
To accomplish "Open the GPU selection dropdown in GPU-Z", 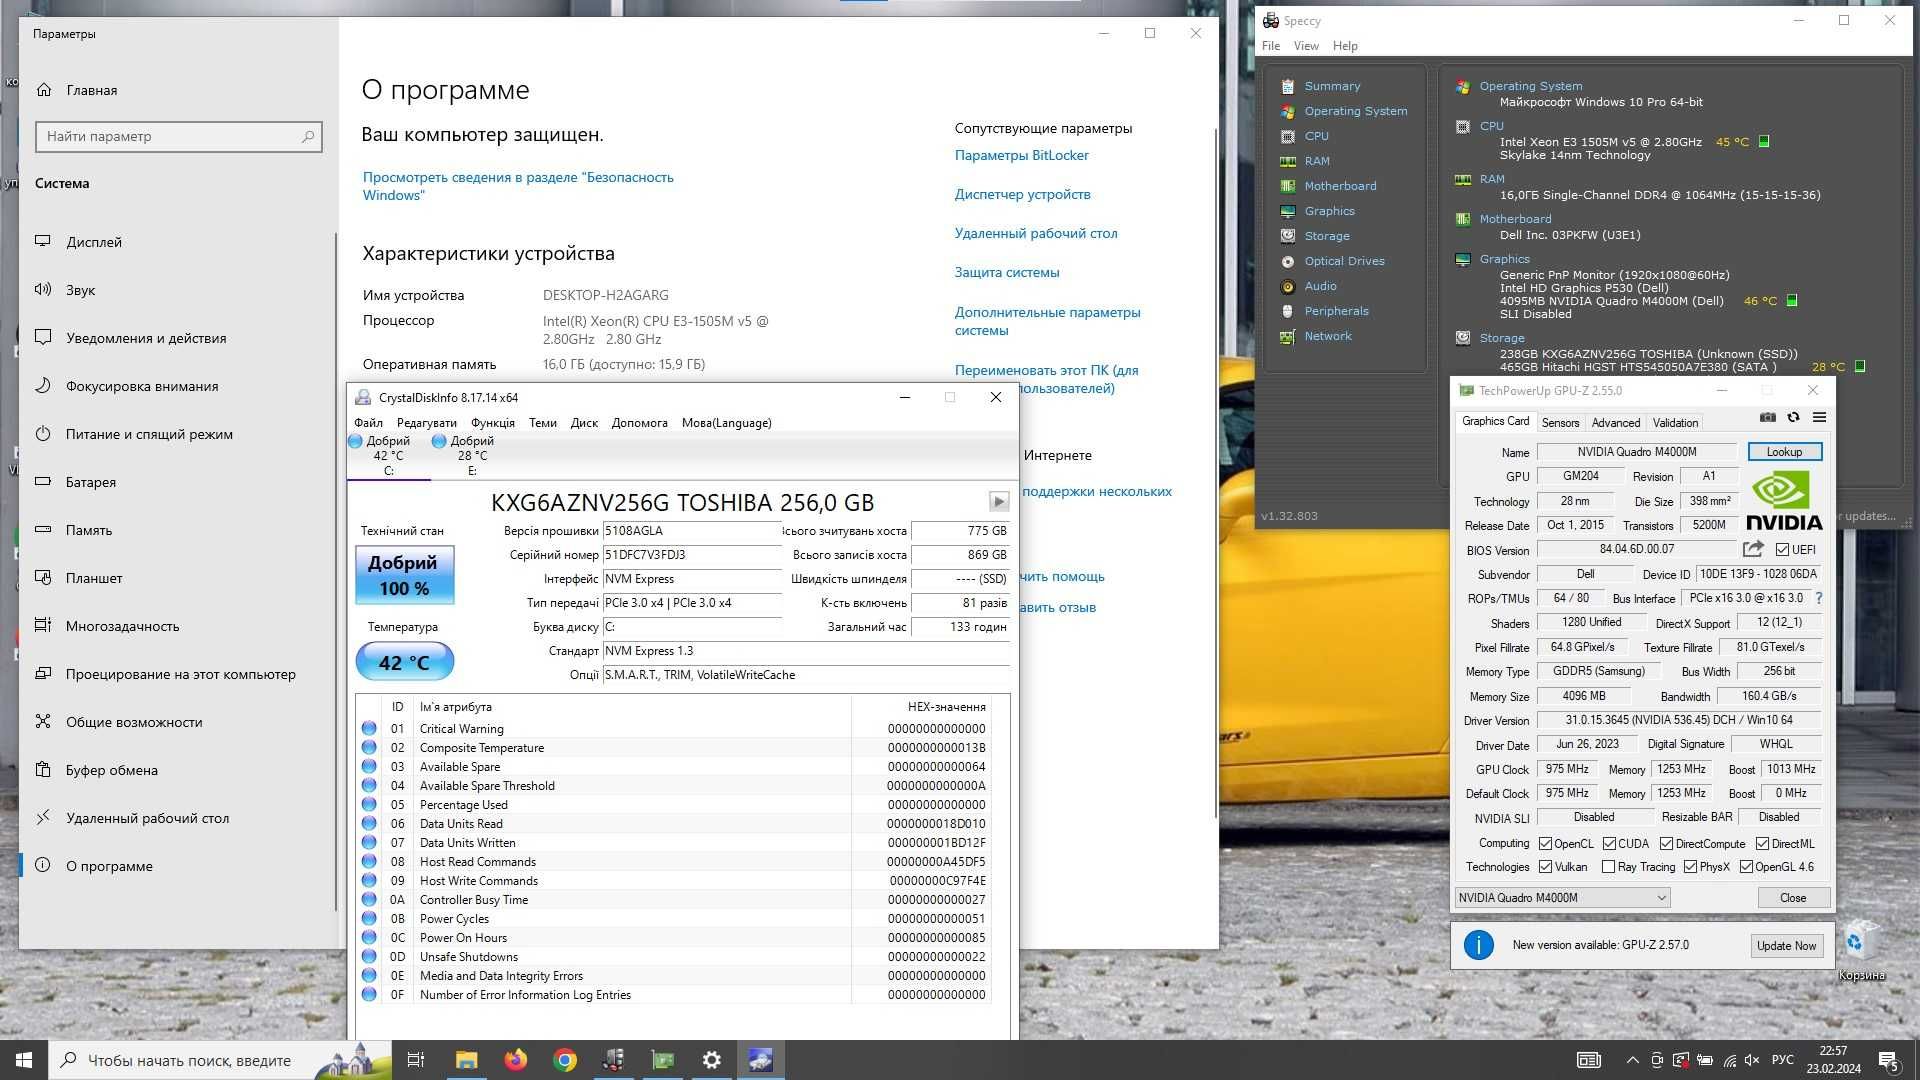I will [1562, 898].
